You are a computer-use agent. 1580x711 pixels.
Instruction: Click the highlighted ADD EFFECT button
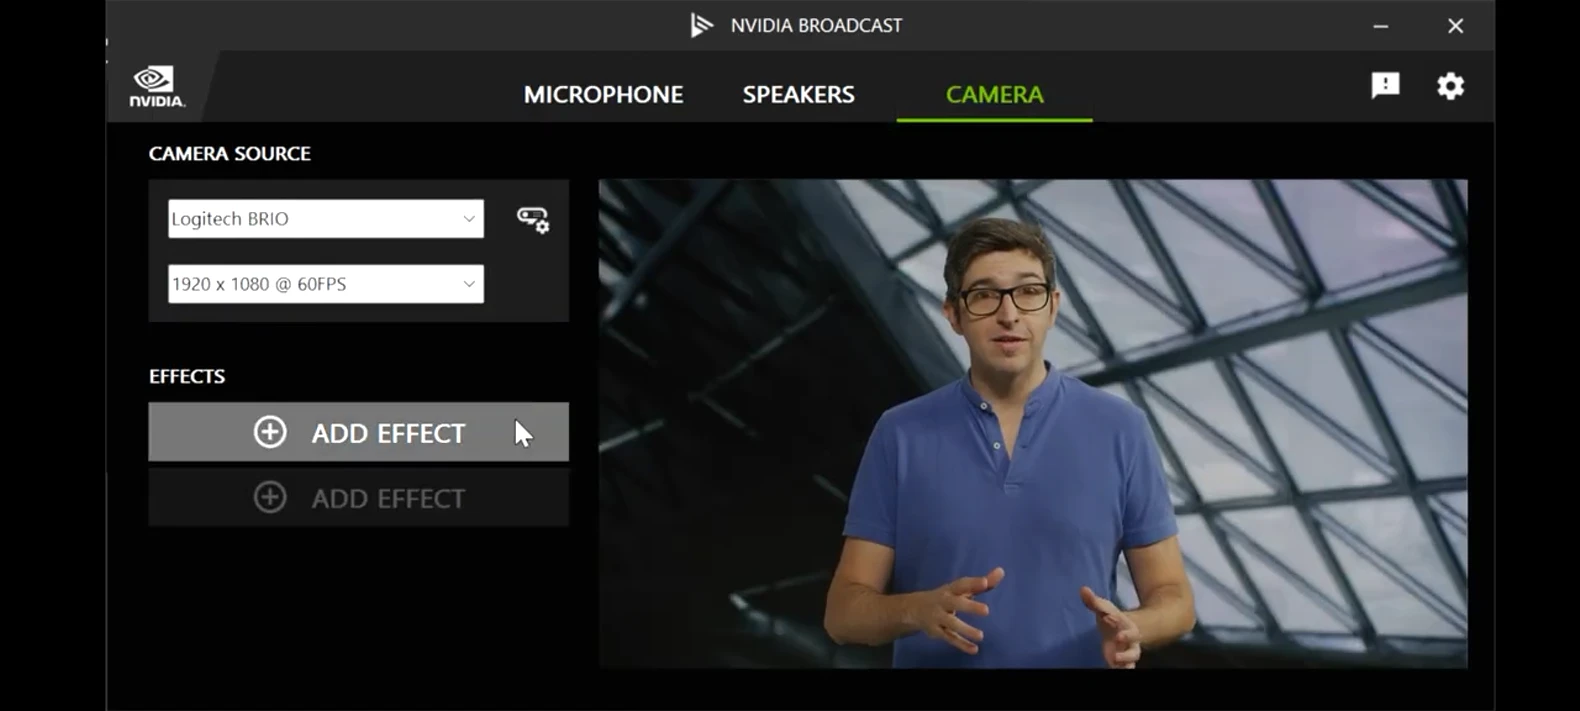(x=359, y=432)
